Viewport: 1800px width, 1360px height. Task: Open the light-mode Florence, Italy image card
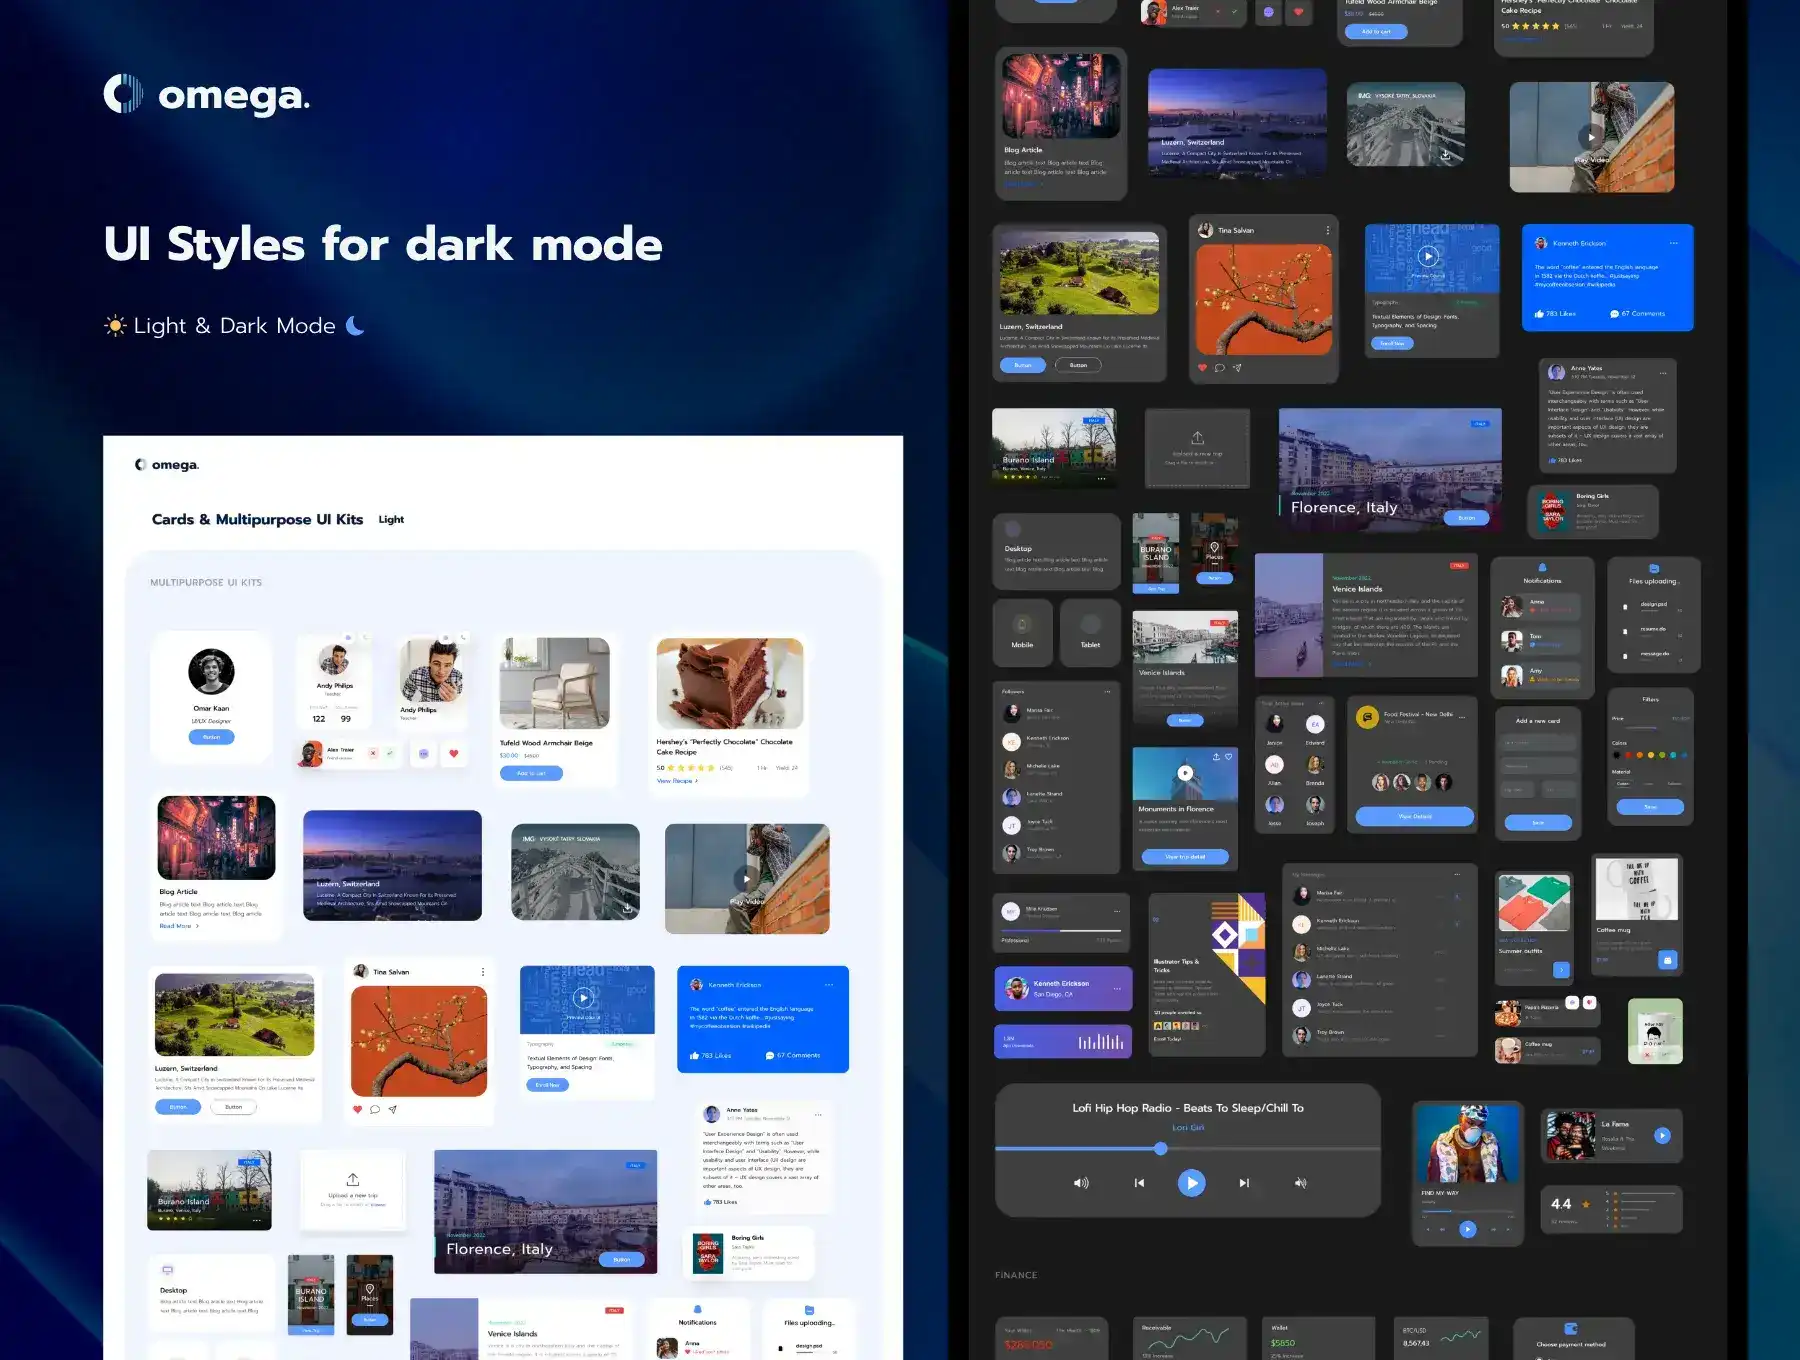coord(545,1210)
